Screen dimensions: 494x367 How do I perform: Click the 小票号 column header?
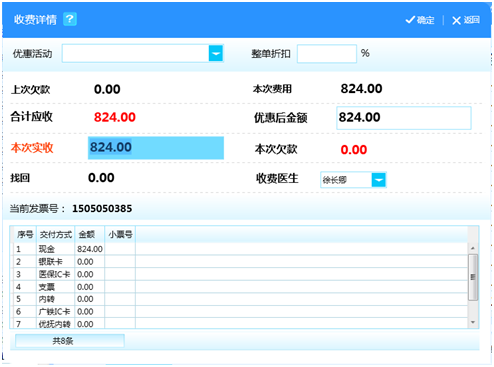click(120, 235)
